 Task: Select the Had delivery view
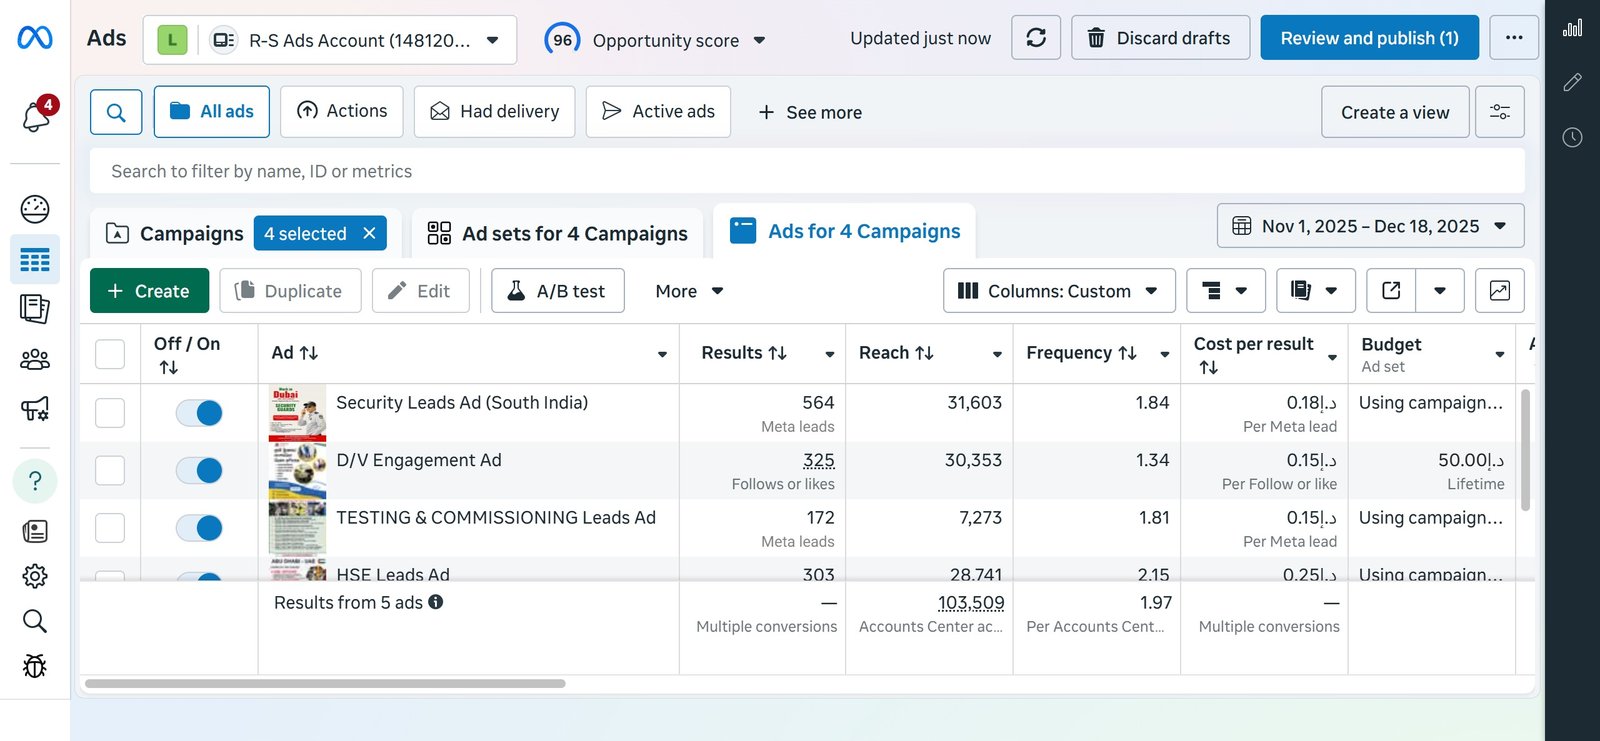click(494, 111)
